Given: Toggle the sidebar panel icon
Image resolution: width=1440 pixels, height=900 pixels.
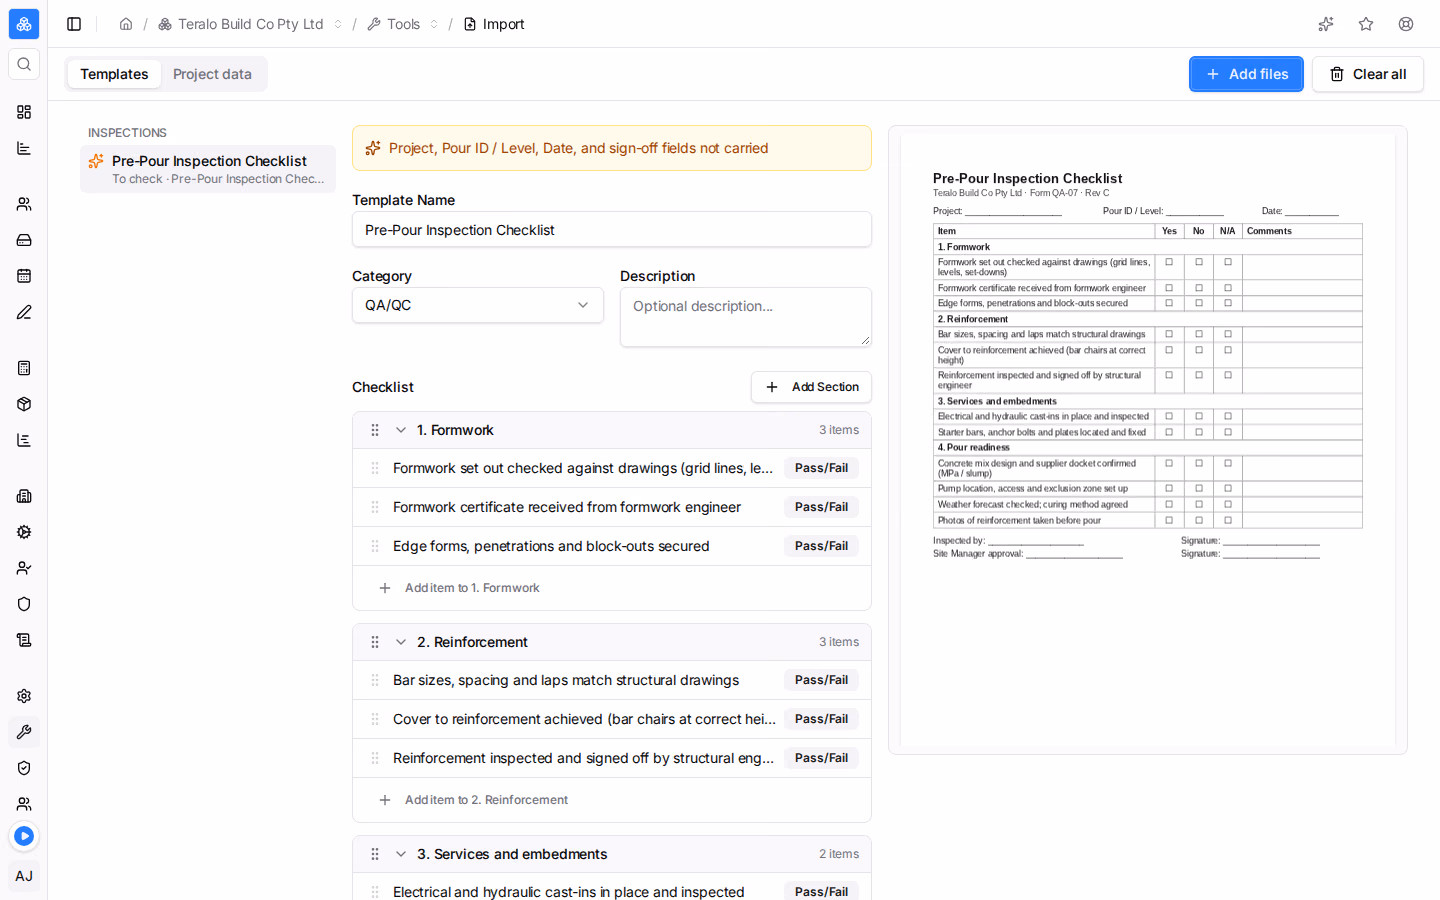Looking at the screenshot, I should (74, 24).
